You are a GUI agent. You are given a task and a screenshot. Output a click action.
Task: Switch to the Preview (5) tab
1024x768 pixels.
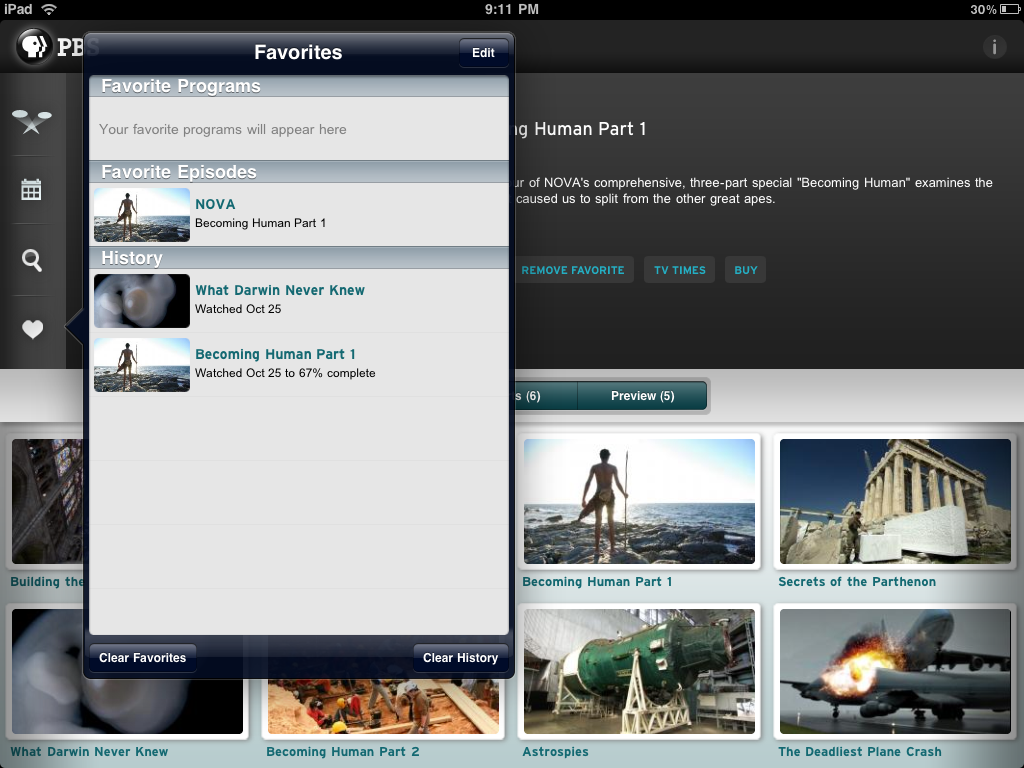[643, 396]
